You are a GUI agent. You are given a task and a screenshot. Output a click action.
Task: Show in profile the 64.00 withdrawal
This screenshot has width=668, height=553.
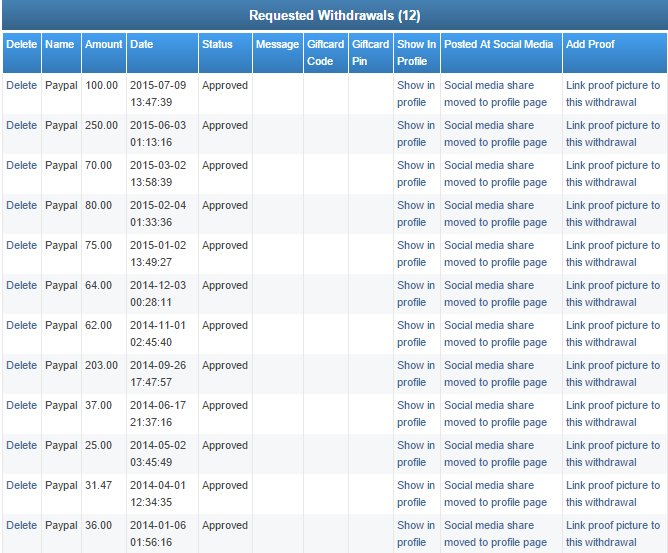(416, 294)
